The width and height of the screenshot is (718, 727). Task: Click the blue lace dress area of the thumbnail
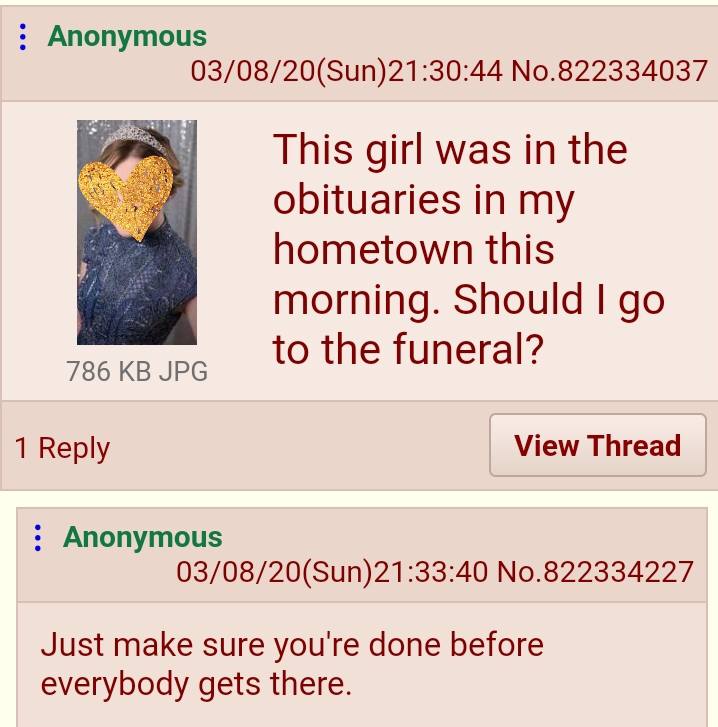pyautogui.click(x=137, y=287)
